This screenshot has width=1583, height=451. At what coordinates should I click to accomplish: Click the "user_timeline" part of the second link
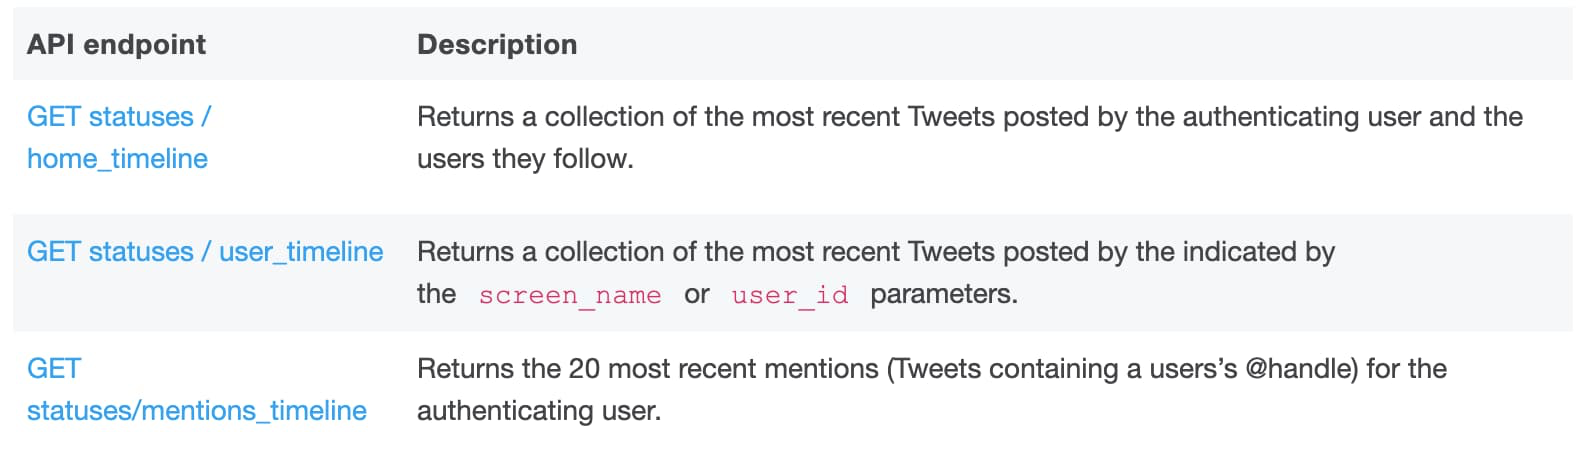pyautogui.click(x=301, y=252)
